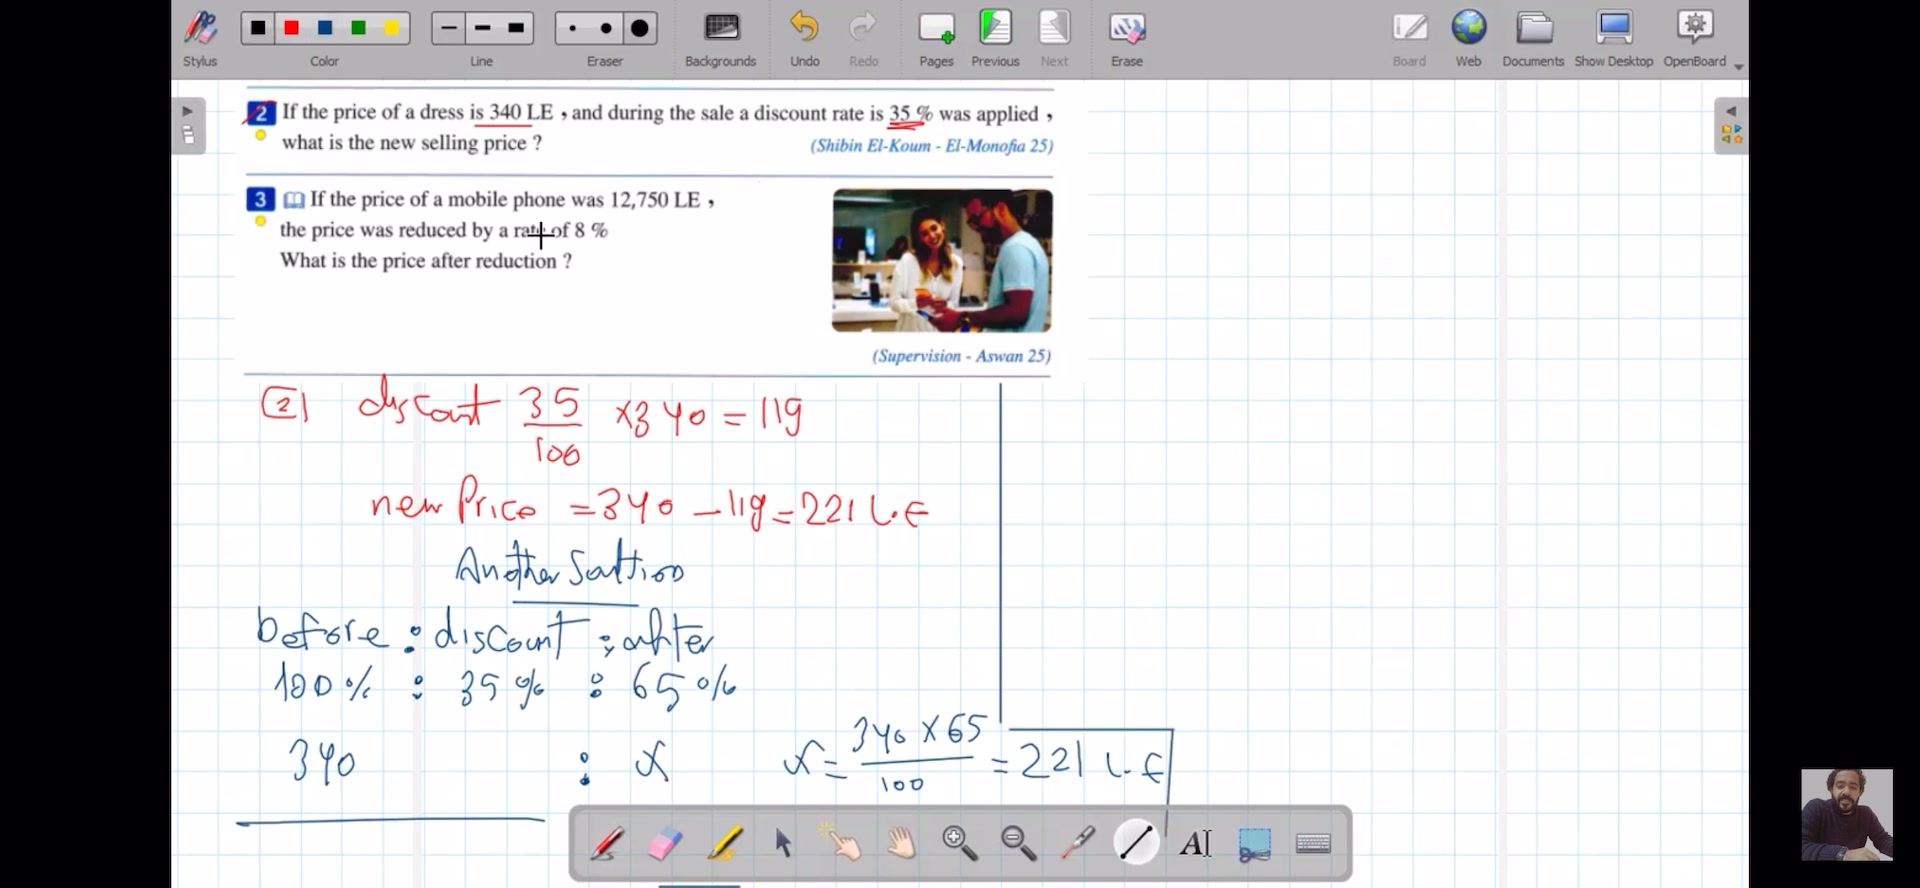Pick the black pen color

click(258, 28)
